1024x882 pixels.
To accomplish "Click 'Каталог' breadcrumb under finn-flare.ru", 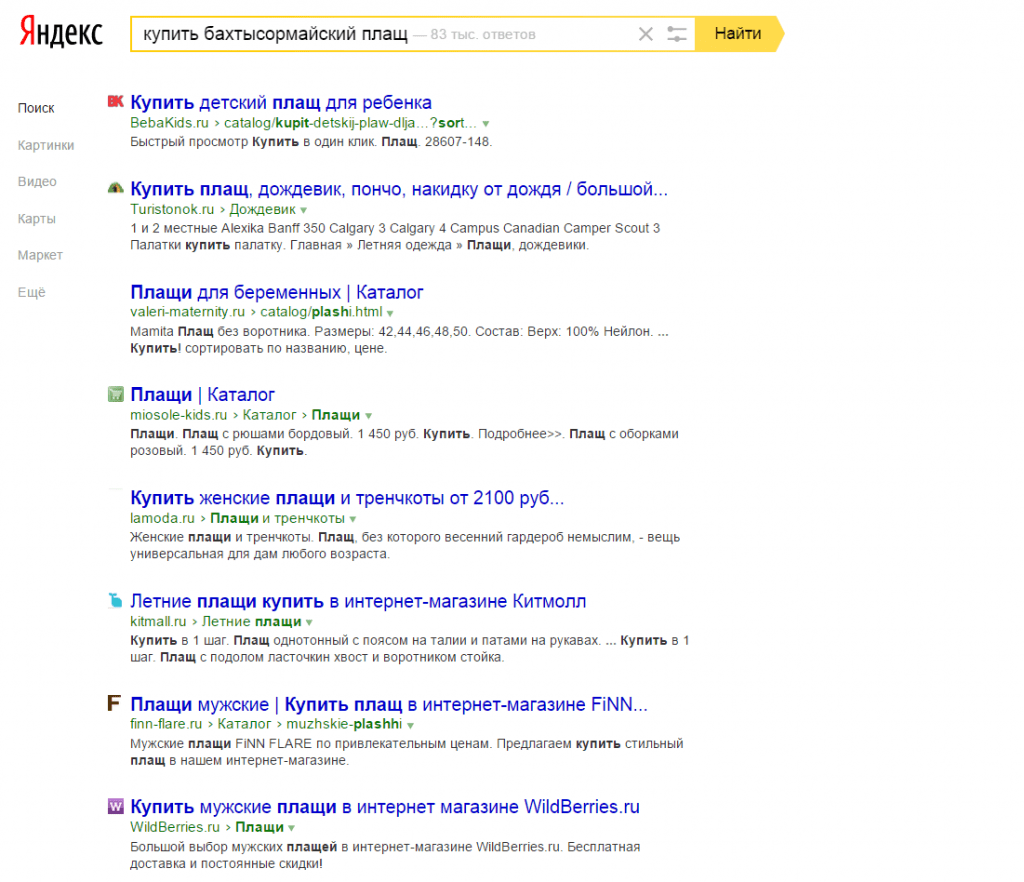I will coord(244,724).
